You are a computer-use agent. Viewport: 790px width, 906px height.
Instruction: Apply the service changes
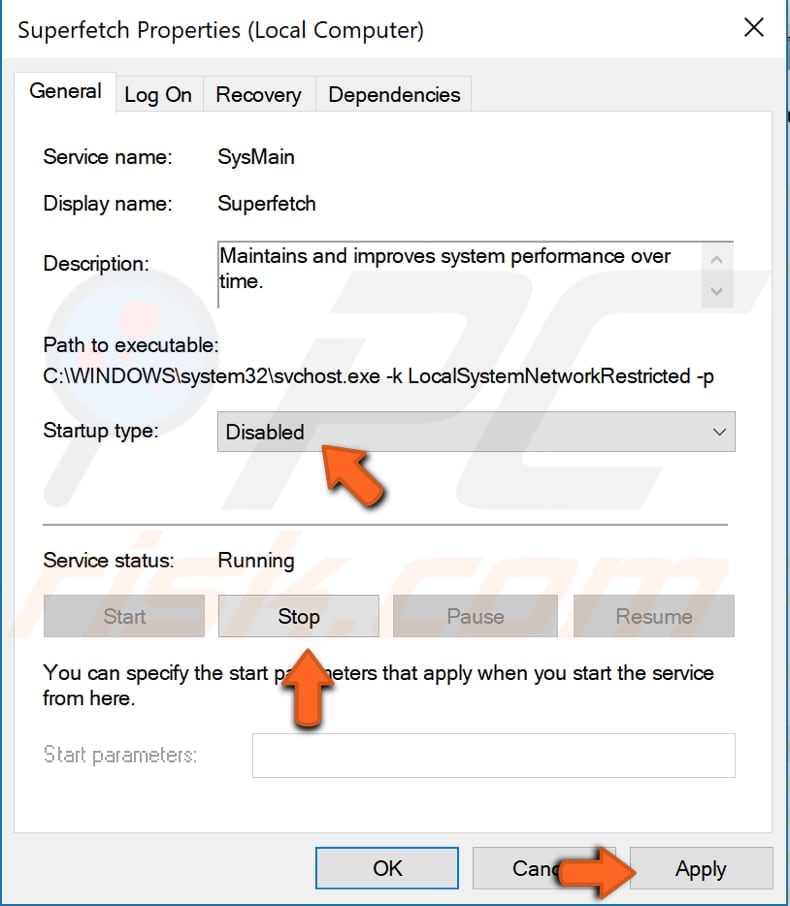click(x=700, y=868)
